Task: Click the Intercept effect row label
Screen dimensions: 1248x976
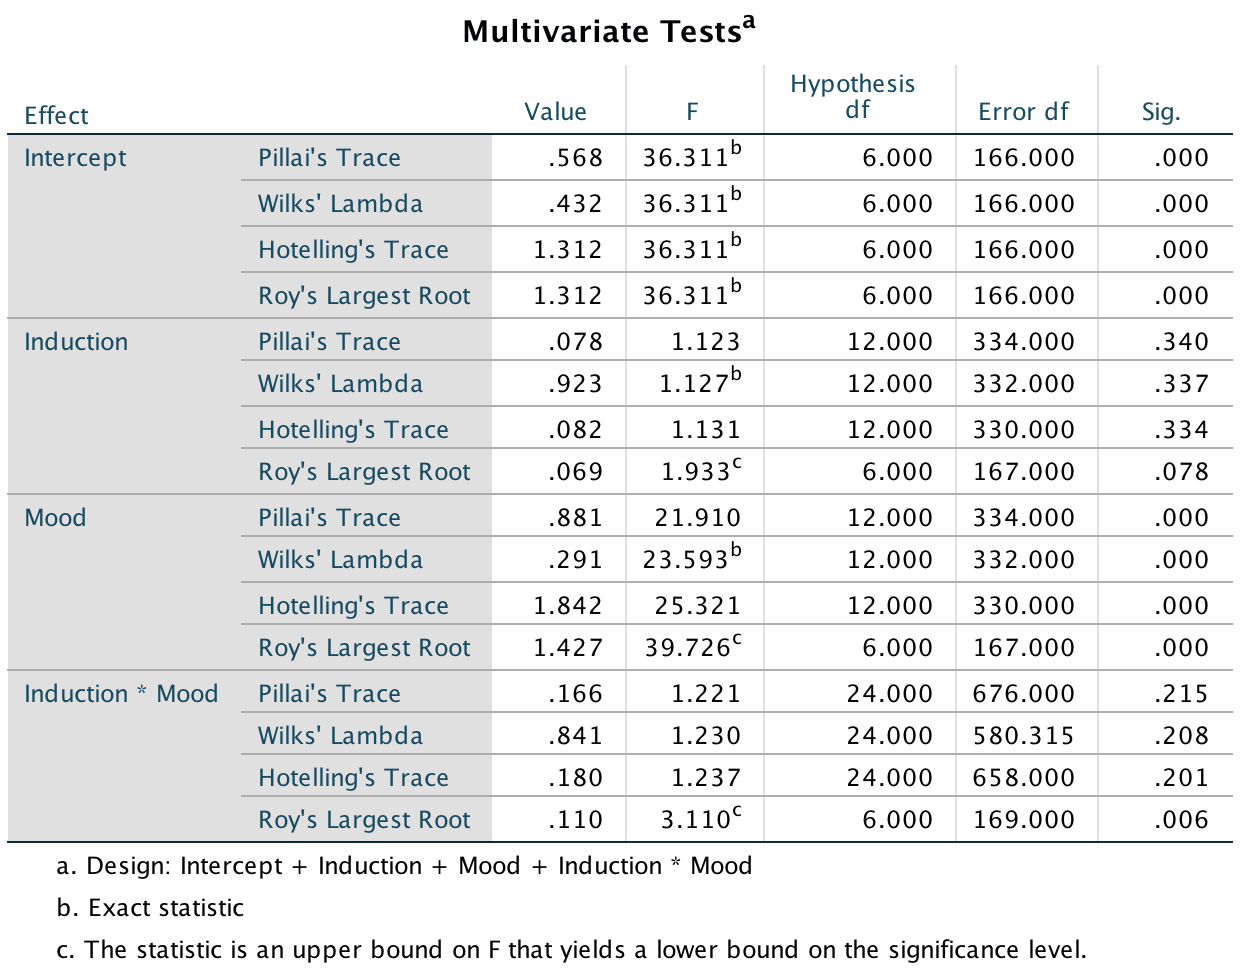Action: point(76,158)
